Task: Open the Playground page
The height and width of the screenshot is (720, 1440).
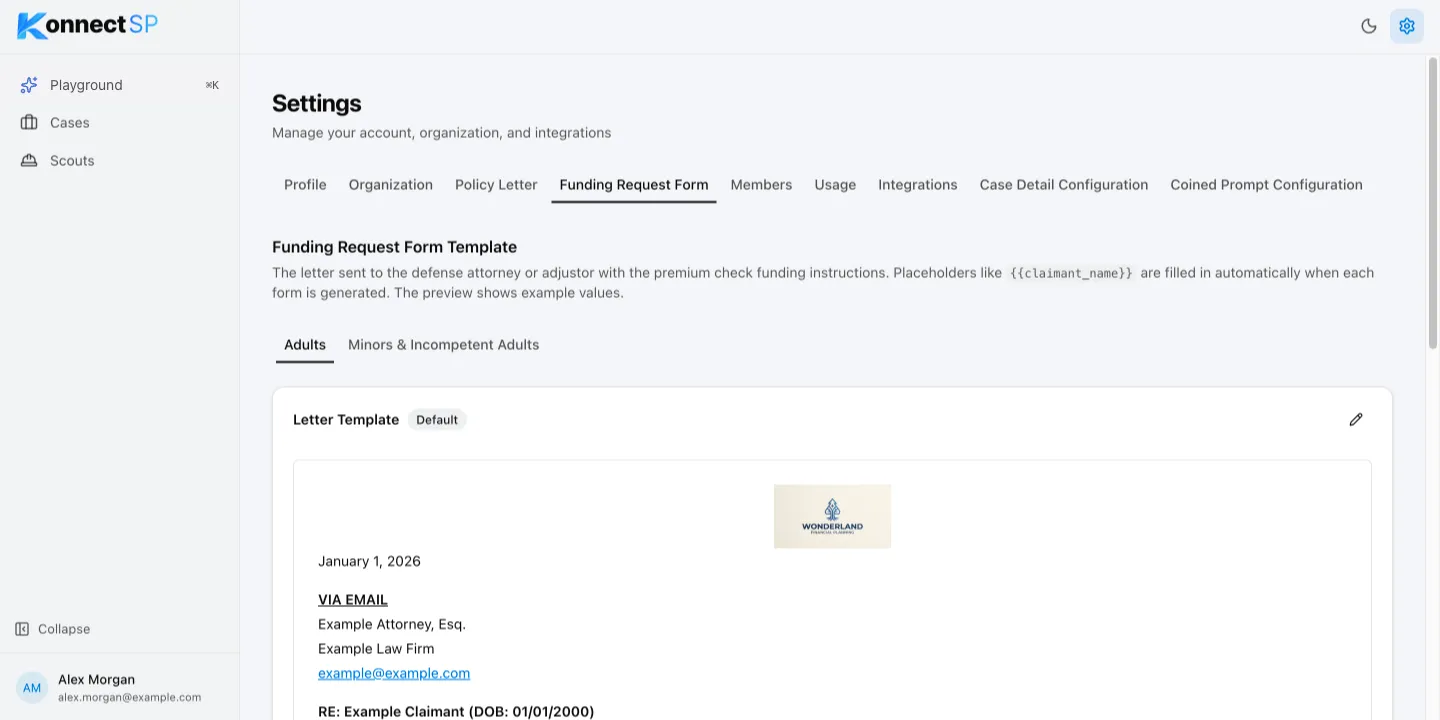Action: coord(120,85)
